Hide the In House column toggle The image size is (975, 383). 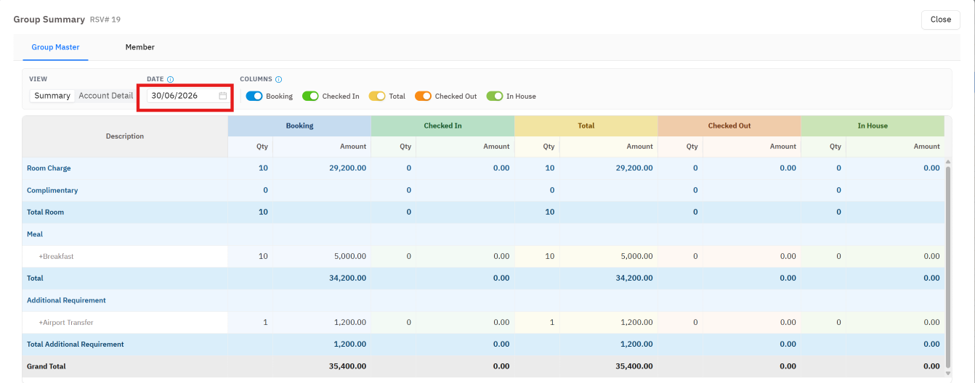[x=495, y=96]
